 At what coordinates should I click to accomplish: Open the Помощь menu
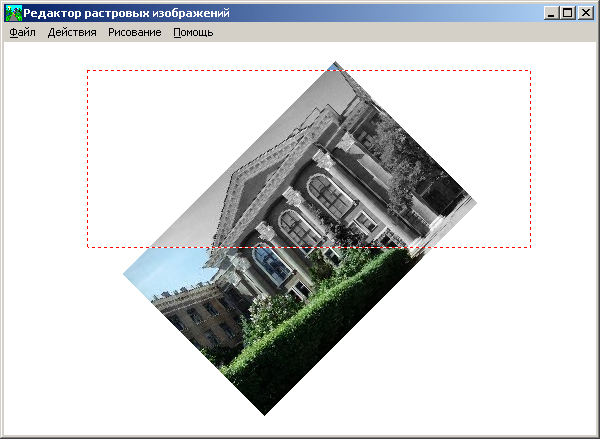click(193, 33)
